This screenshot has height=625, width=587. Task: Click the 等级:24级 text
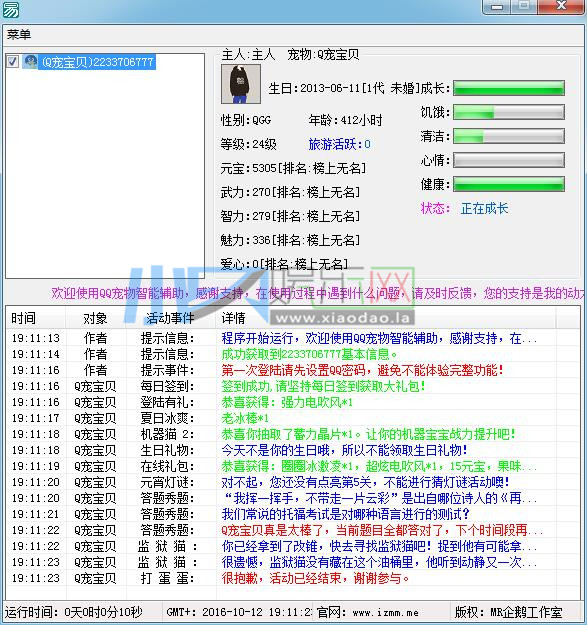coord(249,144)
